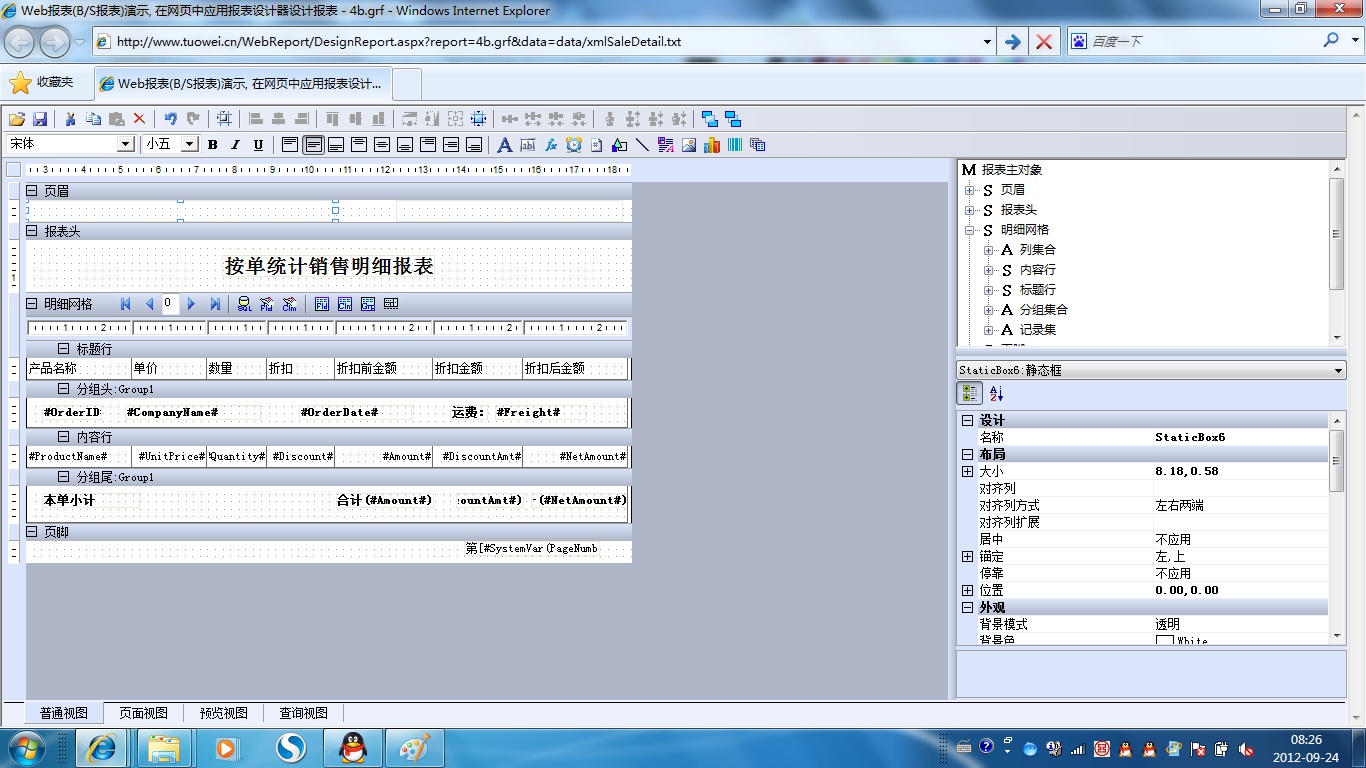
Task: Click the 收藏夹 favorites button
Action: 43,82
